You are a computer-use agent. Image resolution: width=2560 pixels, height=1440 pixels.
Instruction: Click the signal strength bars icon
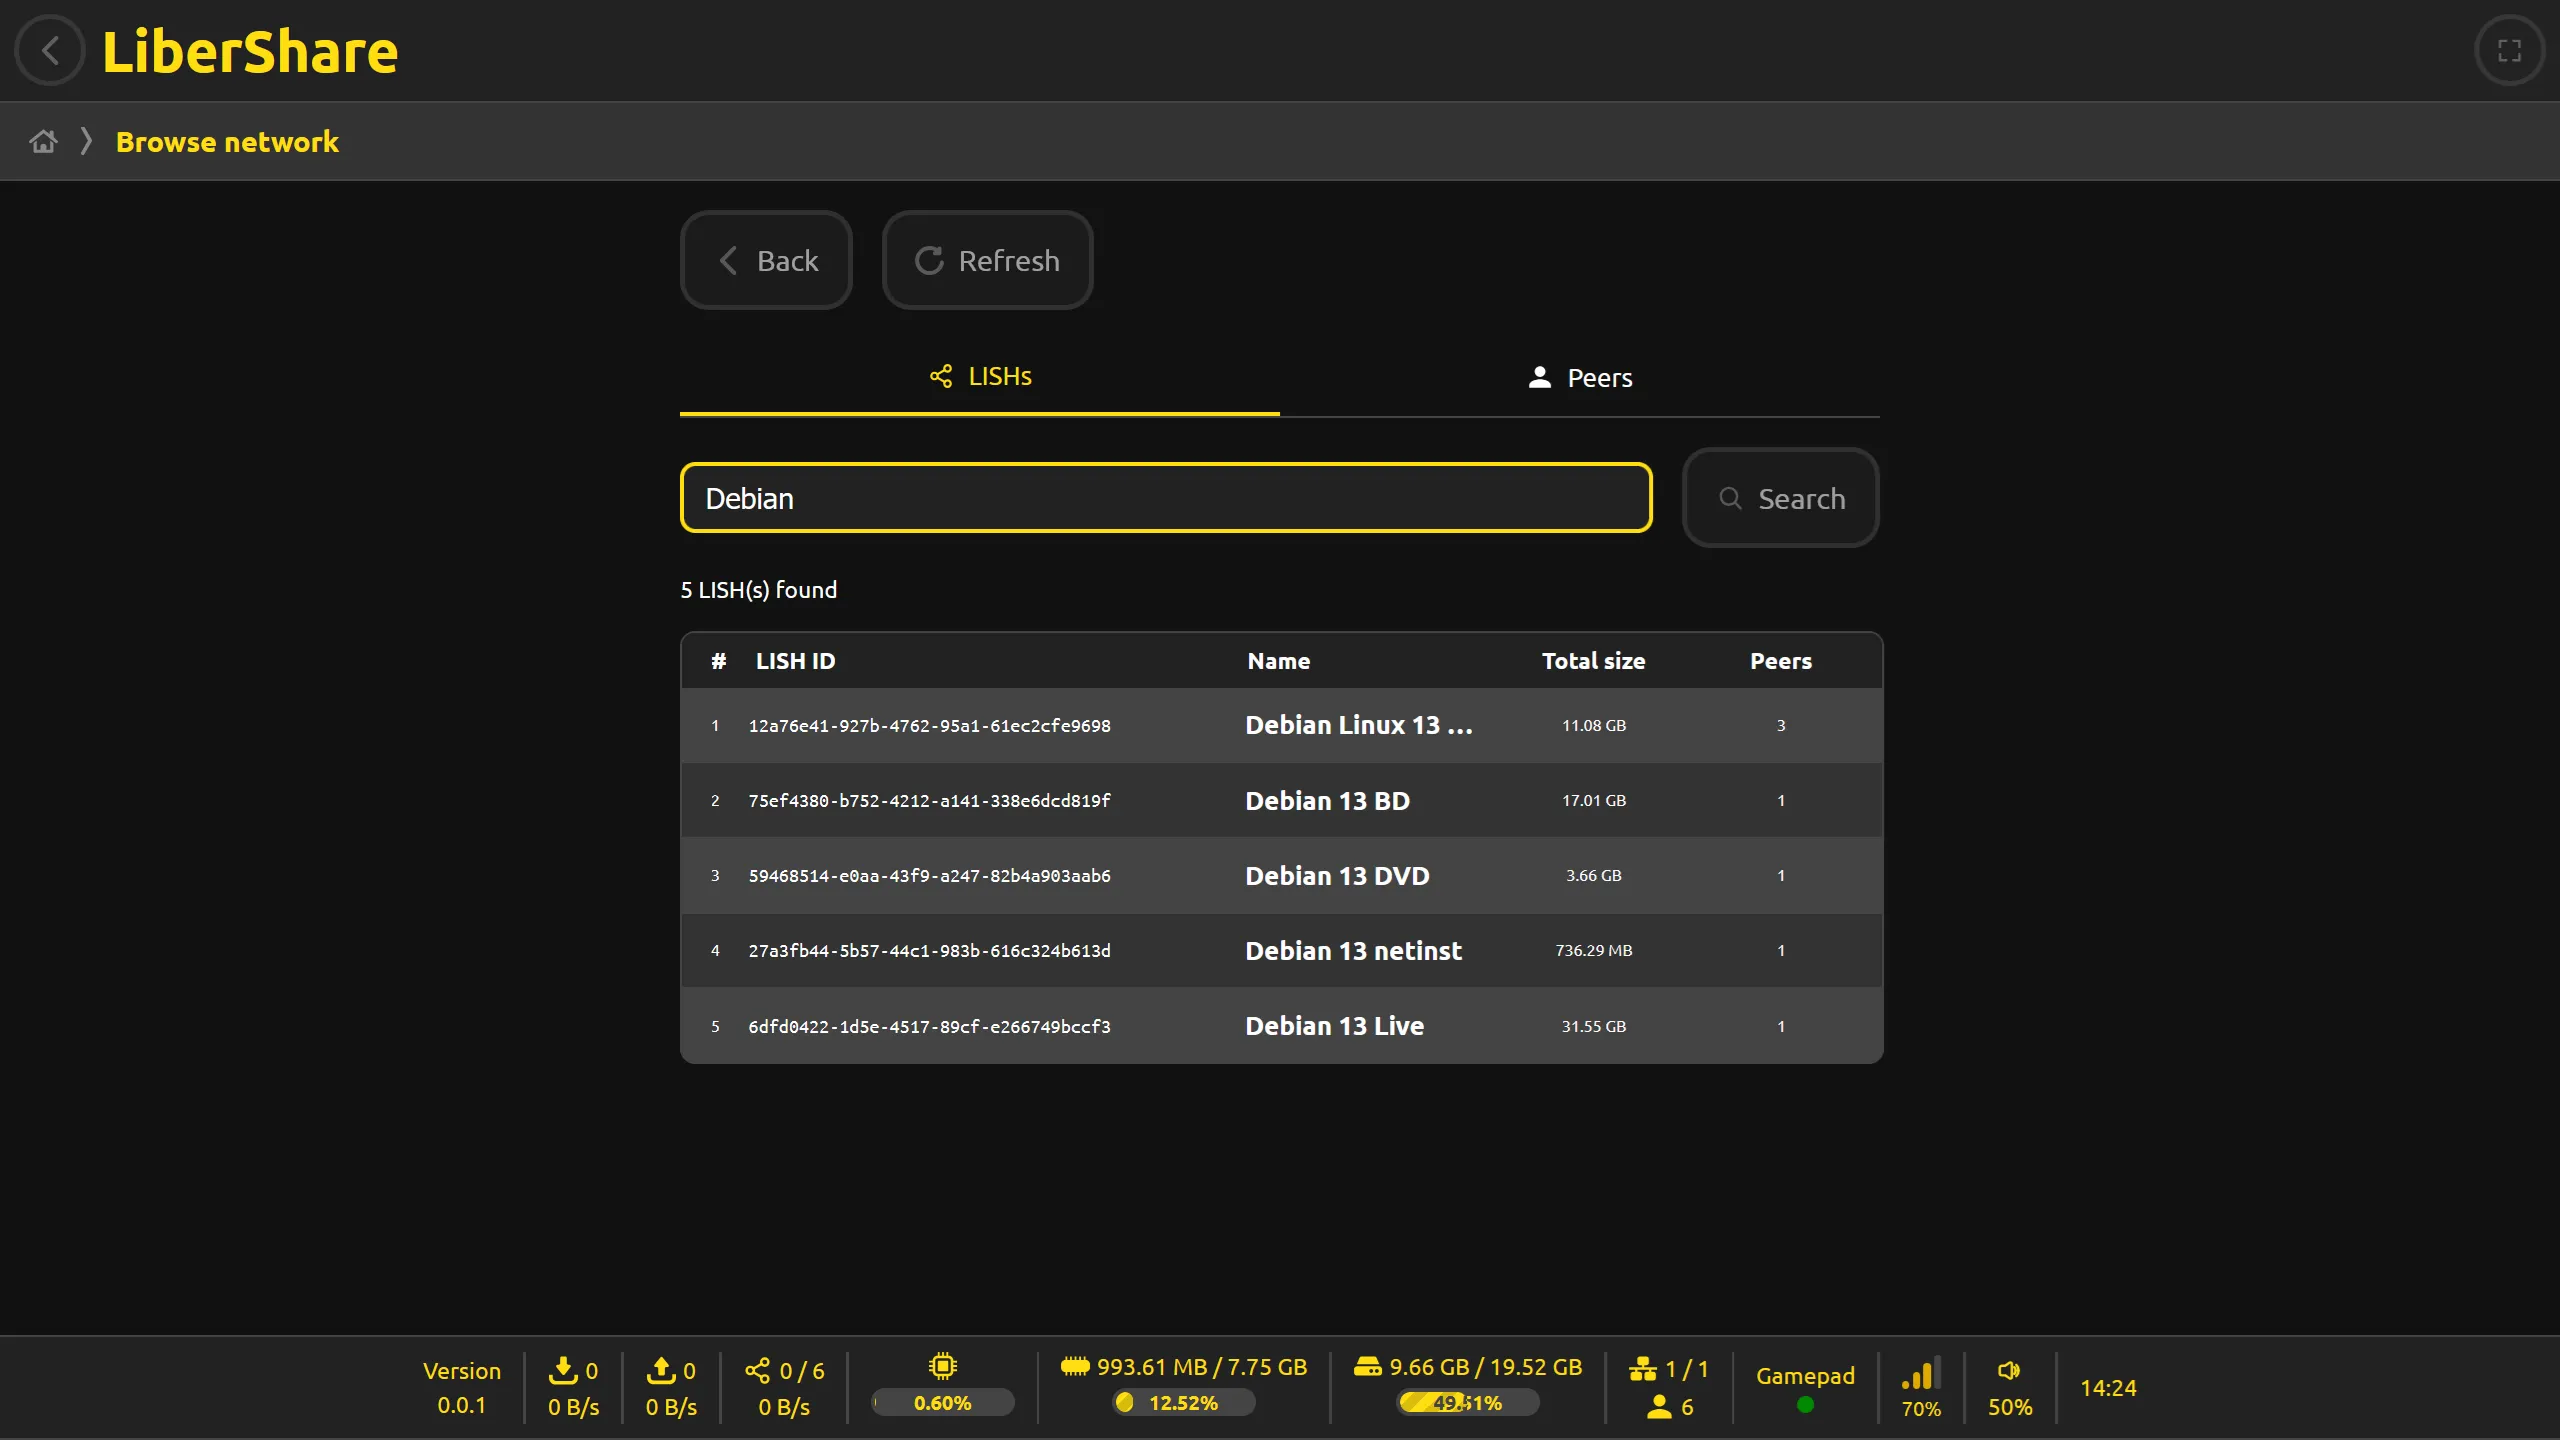(x=1921, y=1373)
